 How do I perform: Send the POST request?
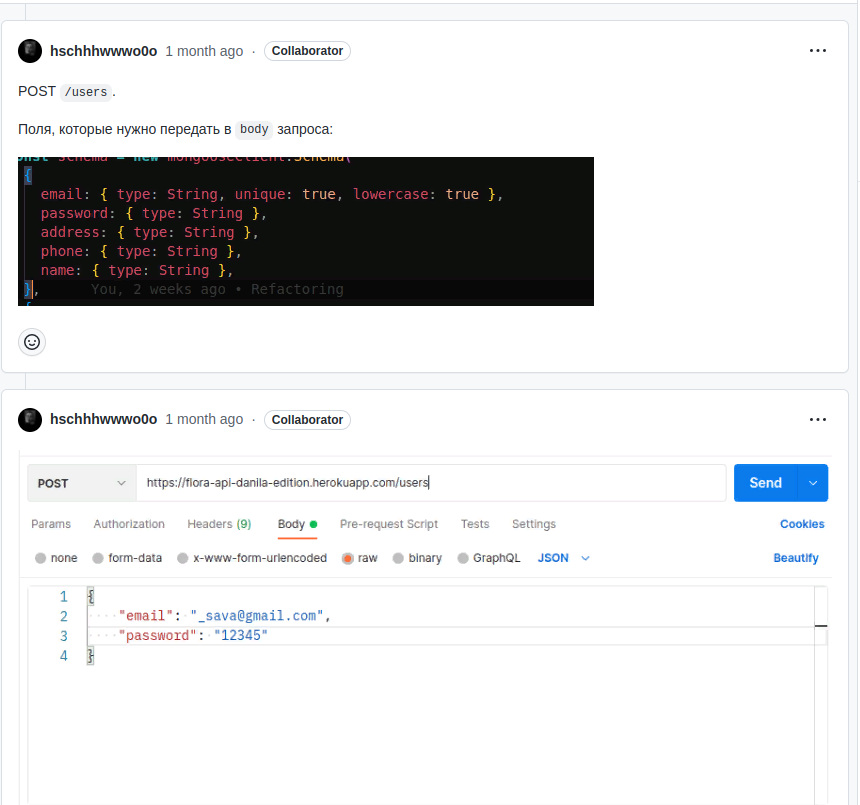pyautogui.click(x=765, y=482)
